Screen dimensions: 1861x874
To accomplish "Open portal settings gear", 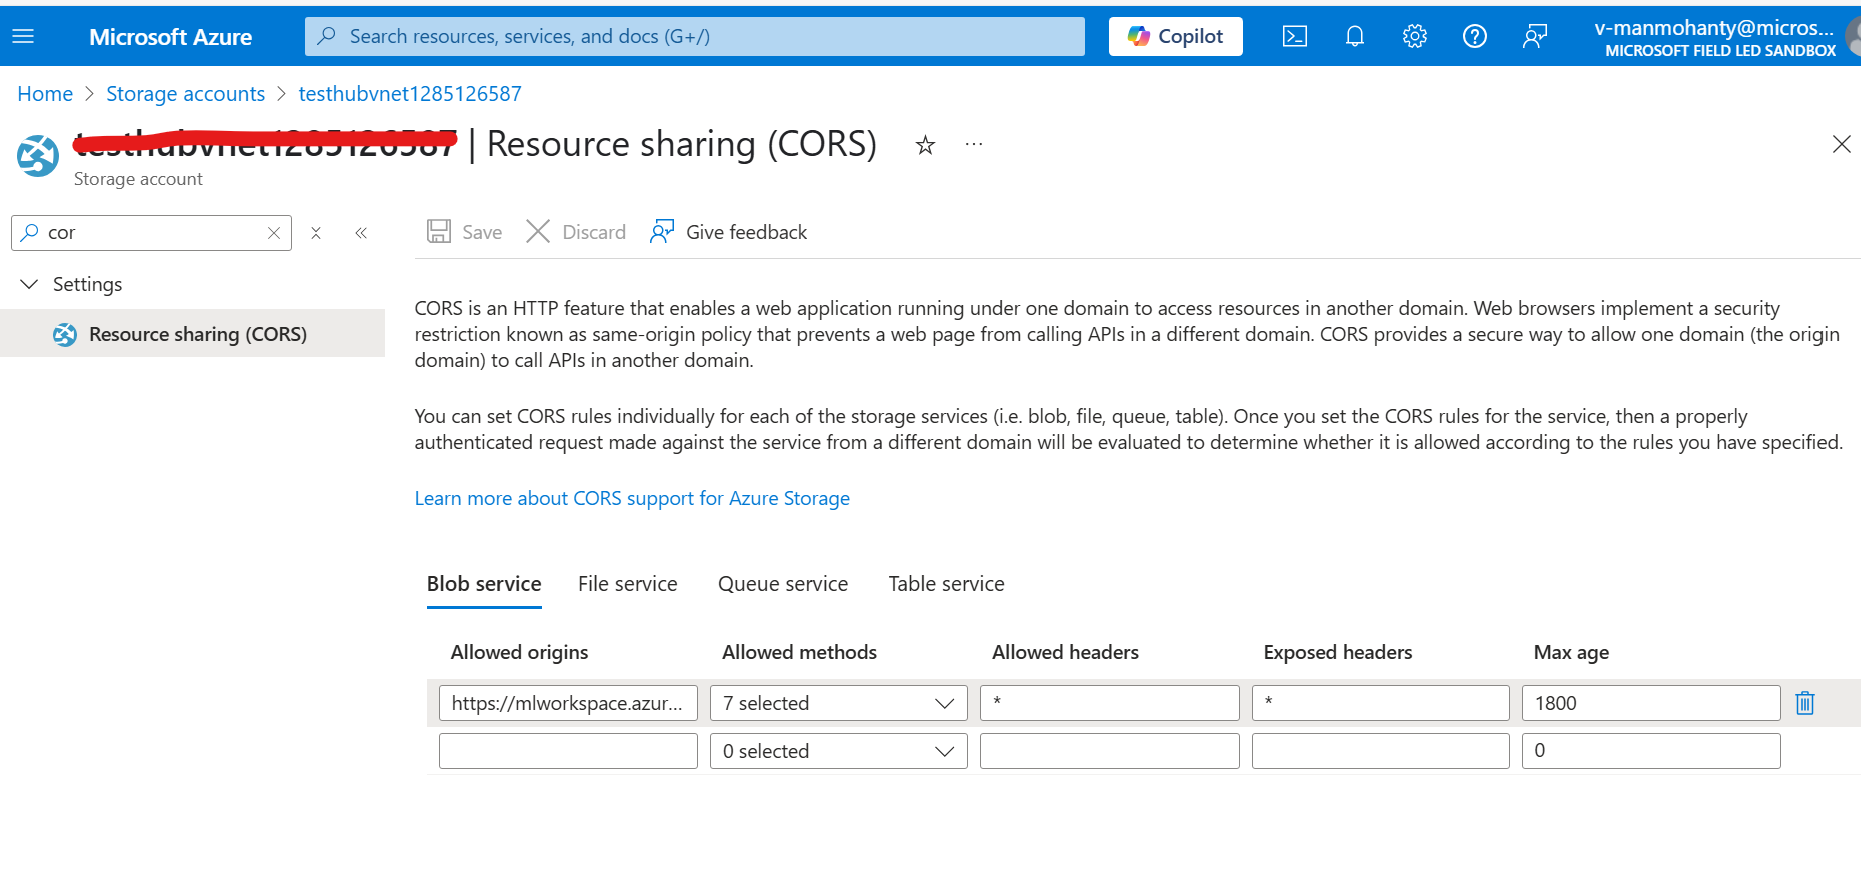I will [x=1414, y=36].
